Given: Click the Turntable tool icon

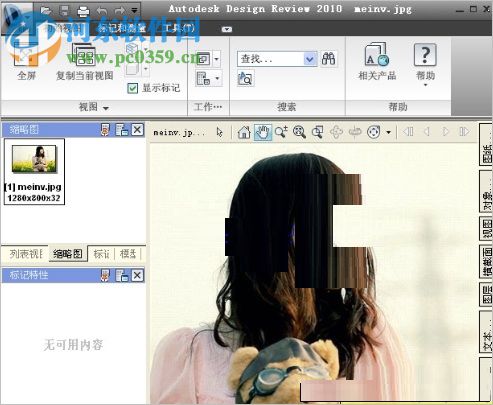Looking at the screenshot, I should pos(355,132).
